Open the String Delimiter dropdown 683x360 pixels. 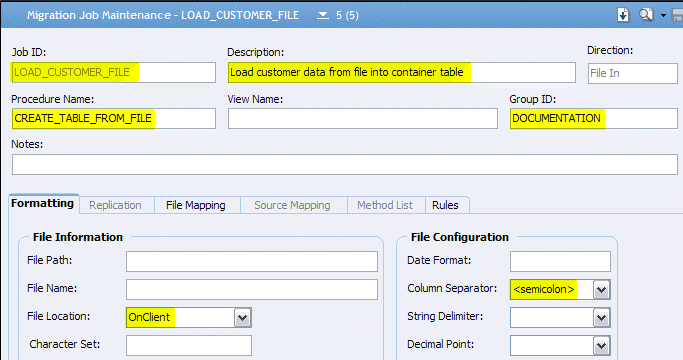tap(601, 318)
